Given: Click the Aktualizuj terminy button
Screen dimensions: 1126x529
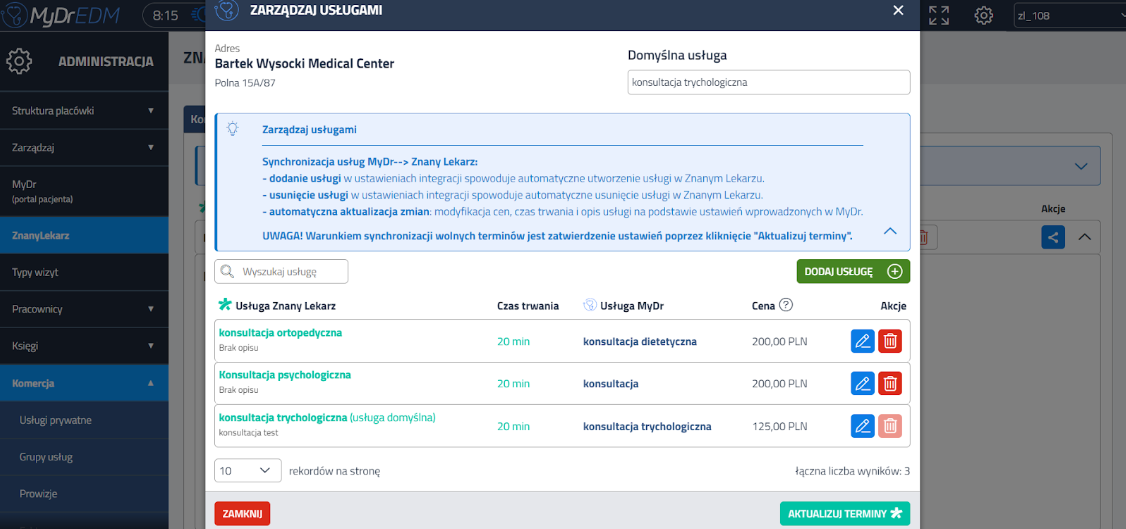Looking at the screenshot, I should (x=845, y=514).
